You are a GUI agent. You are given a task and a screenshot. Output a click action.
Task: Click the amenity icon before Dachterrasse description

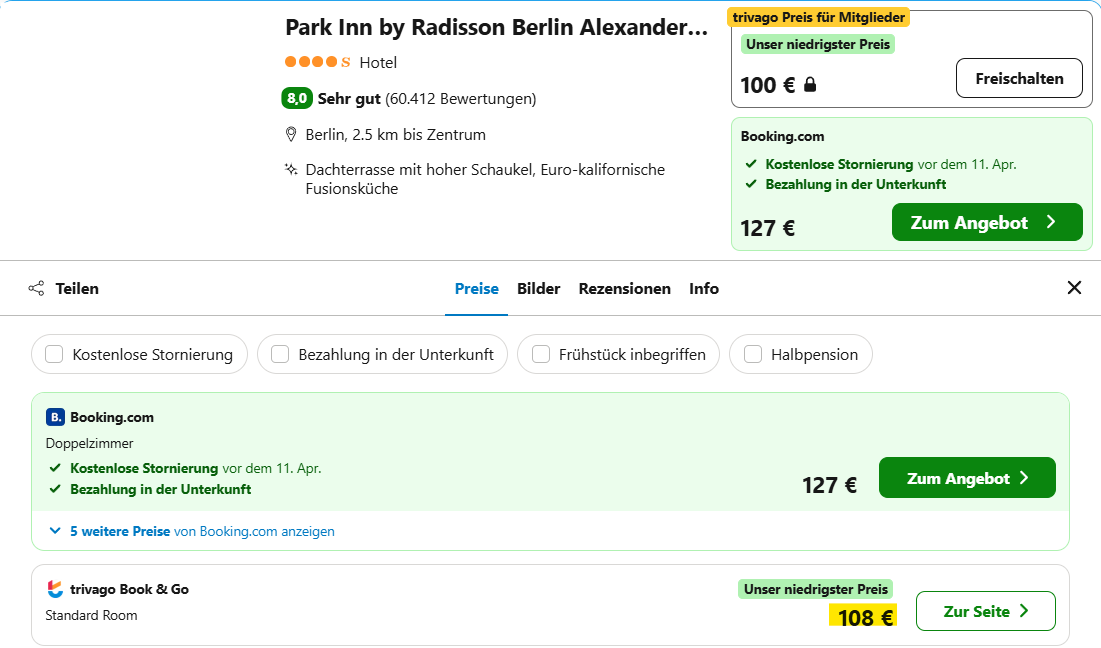pyautogui.click(x=290, y=169)
